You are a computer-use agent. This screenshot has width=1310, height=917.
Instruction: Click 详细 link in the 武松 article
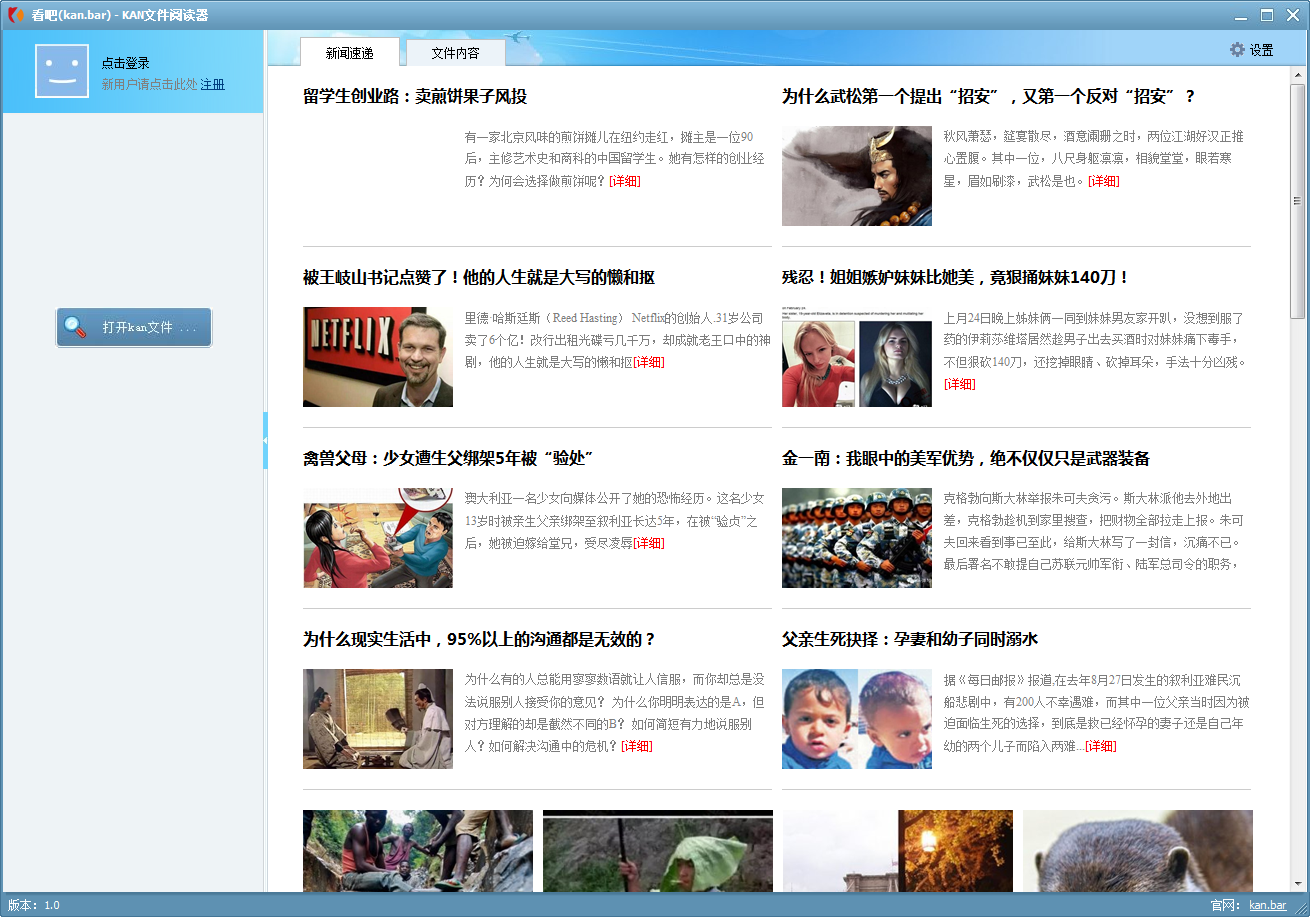1104,181
